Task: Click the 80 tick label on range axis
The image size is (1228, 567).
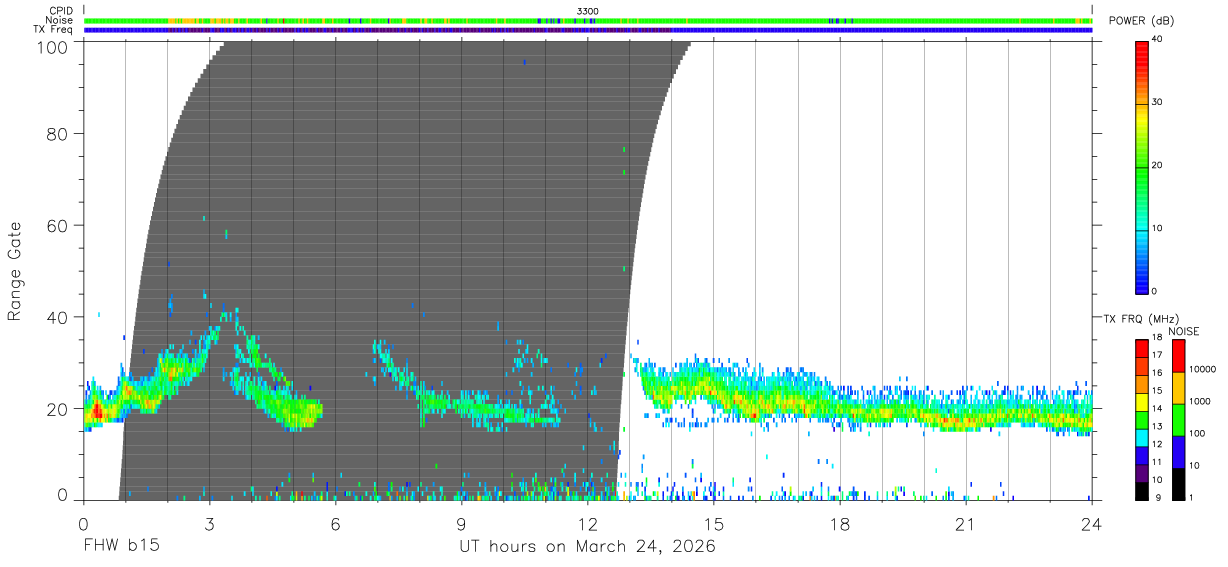Action: point(58,133)
